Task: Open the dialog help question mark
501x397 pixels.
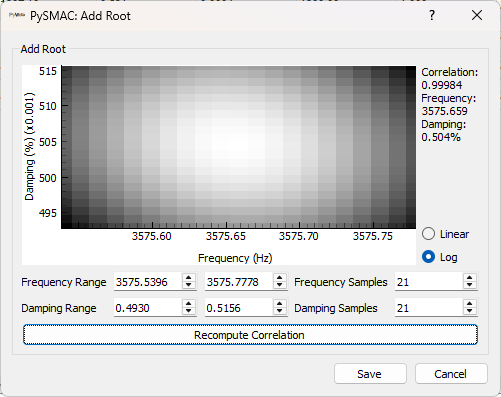Action: (432, 15)
